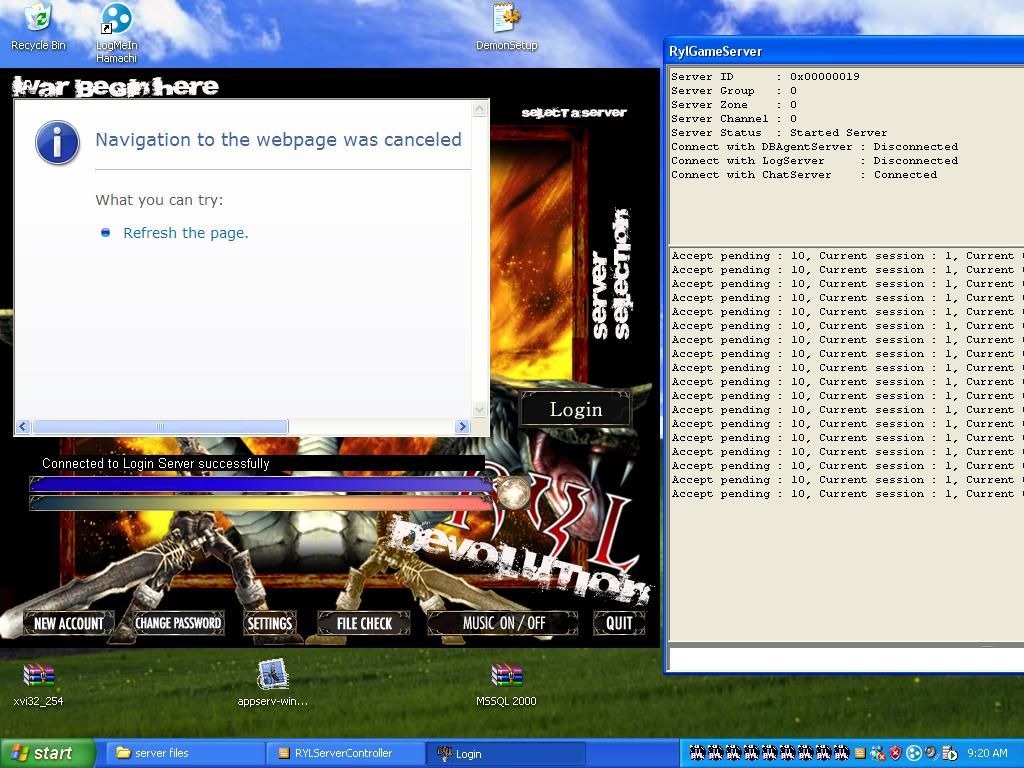1024x768 pixels.
Task: Click the horizontal scrollbar right arrow in the web panel
Action: [x=462, y=427]
